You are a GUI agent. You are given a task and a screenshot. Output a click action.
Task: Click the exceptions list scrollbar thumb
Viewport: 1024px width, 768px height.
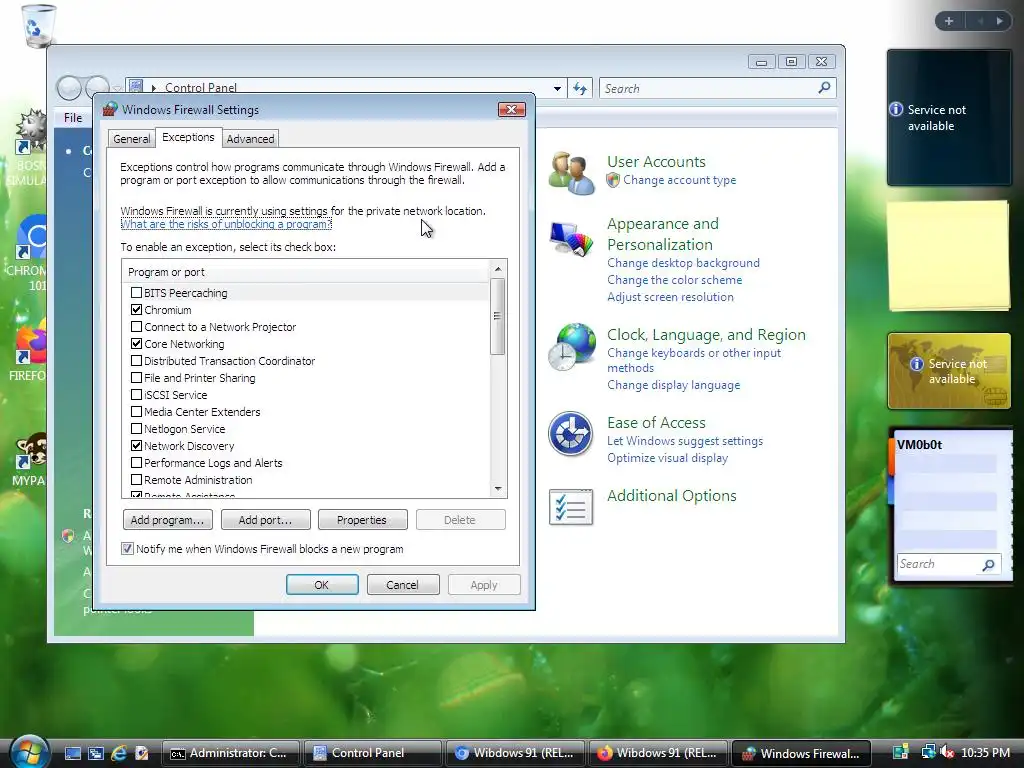click(498, 316)
